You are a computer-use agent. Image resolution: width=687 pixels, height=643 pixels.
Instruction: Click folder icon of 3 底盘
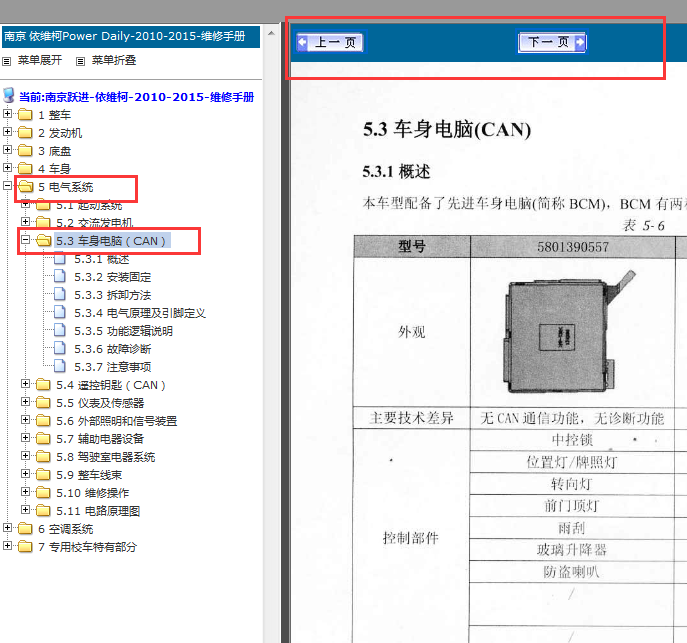pyautogui.click(x=25, y=150)
